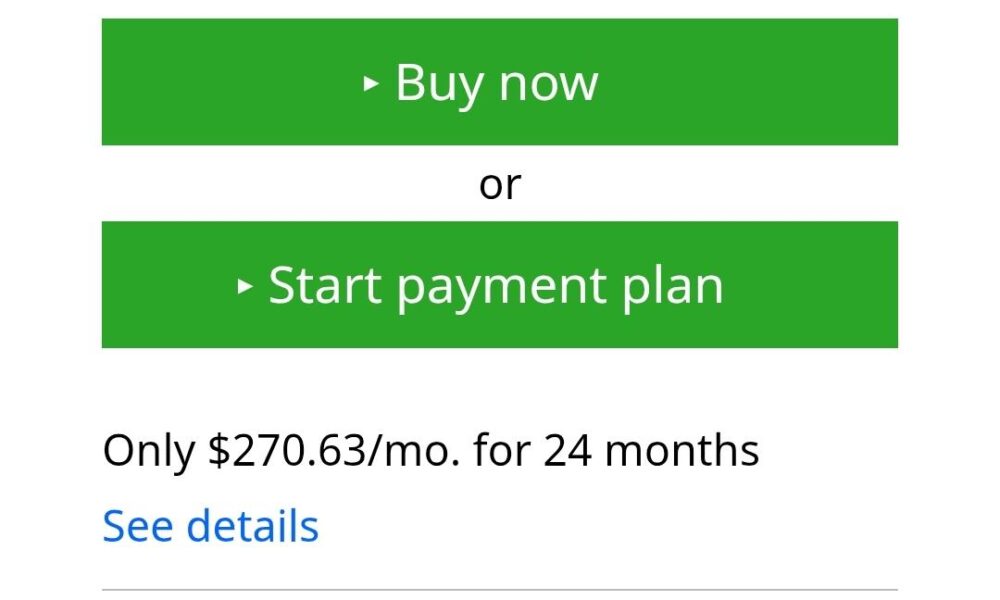The image size is (1000, 600).
Task: Start the payment plan
Action: pos(499,285)
